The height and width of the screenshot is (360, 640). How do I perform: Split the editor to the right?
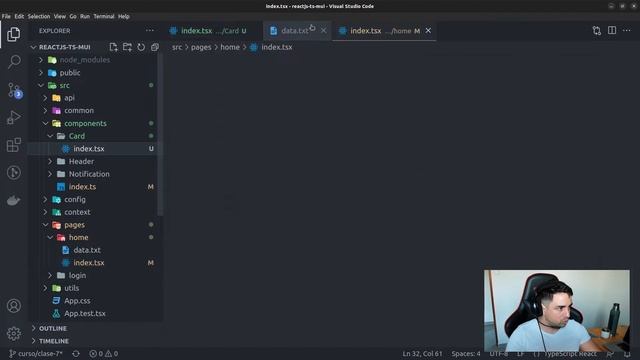612,31
